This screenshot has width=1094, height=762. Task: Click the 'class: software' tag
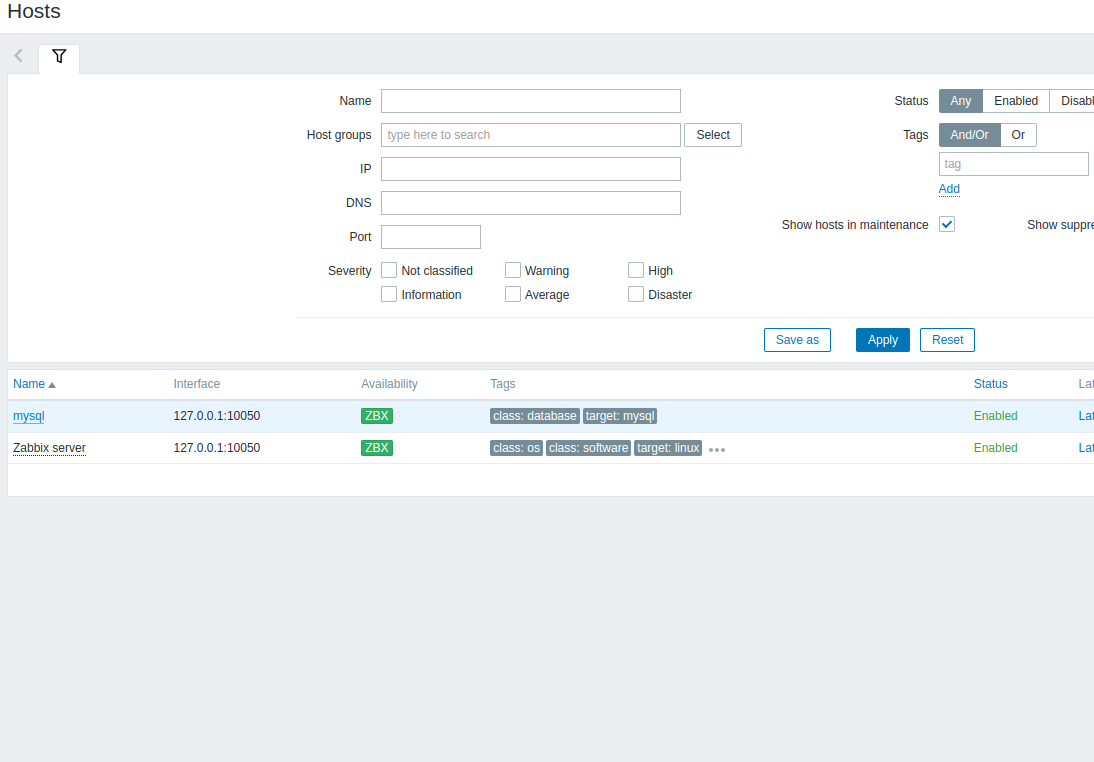(589, 448)
